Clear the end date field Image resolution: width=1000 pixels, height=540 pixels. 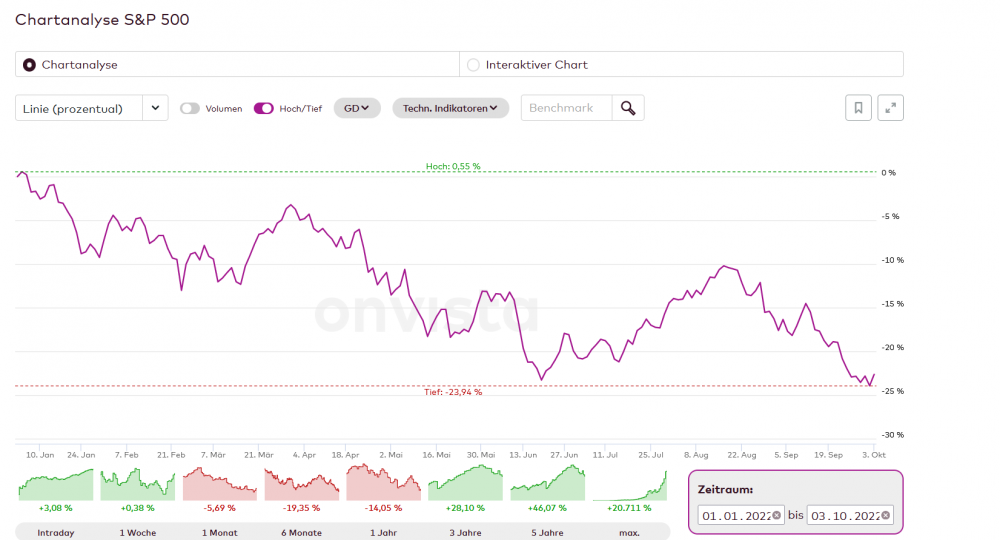coord(885,515)
